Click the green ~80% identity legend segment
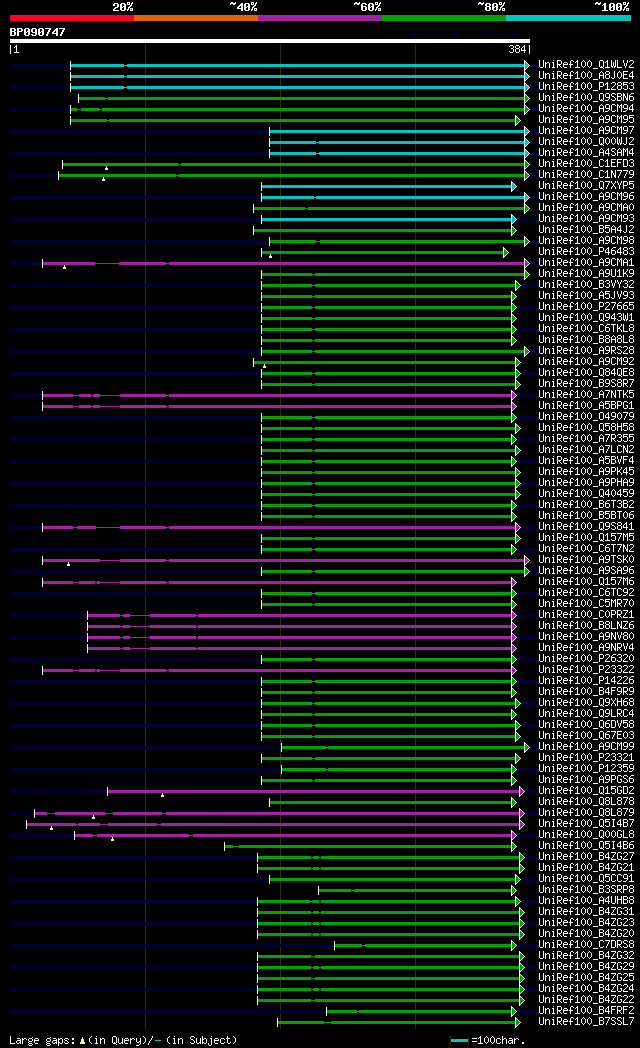Screen dimensions: 640x1048 click(444, 18)
